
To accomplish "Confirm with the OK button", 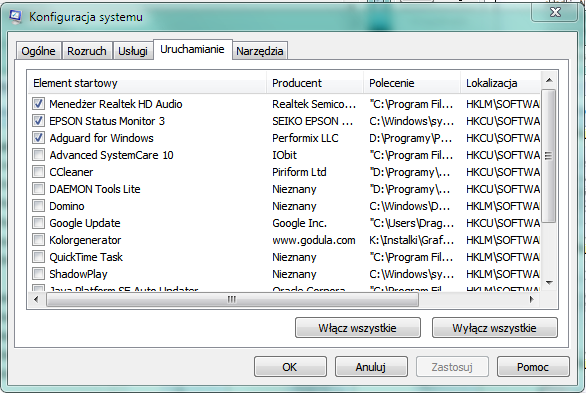I will coord(290,367).
